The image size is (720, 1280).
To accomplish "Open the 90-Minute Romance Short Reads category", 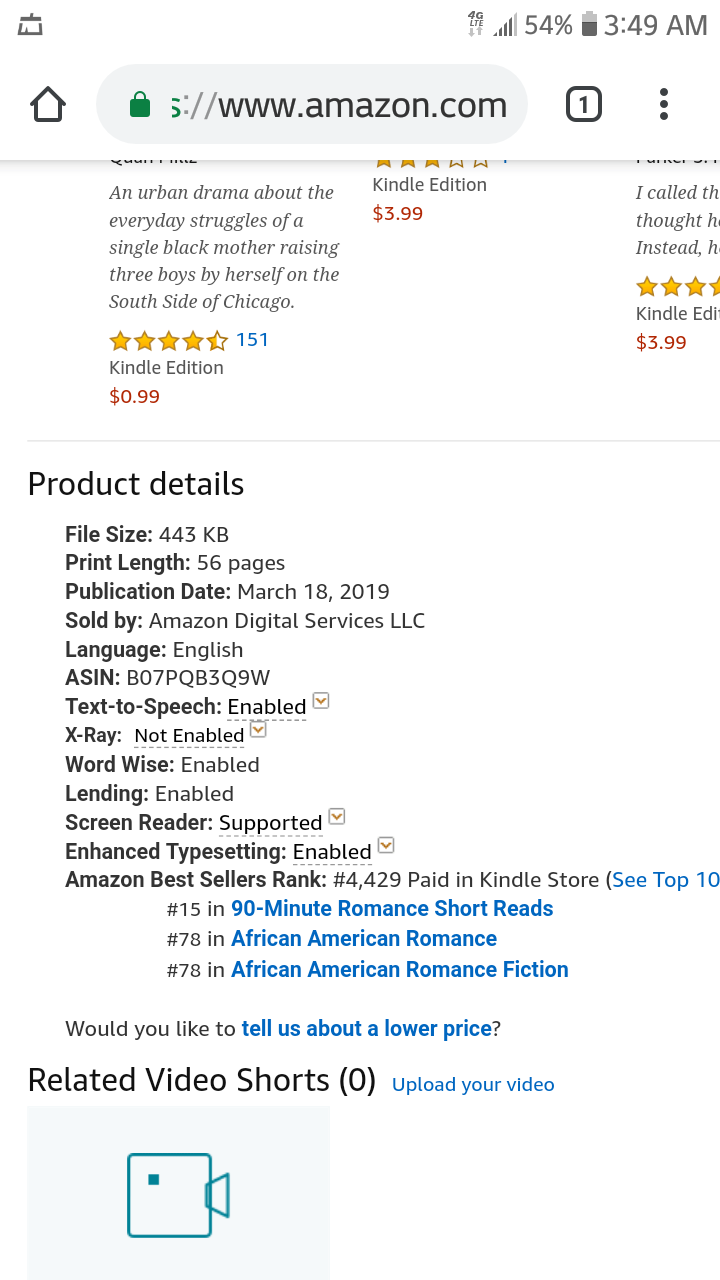I will tap(392, 909).
